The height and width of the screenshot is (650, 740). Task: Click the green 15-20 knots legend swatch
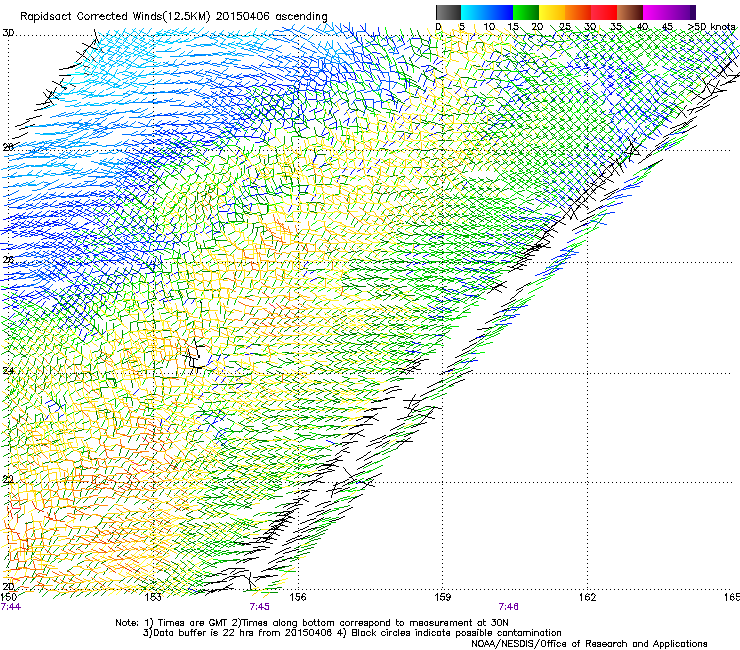tap(526, 12)
